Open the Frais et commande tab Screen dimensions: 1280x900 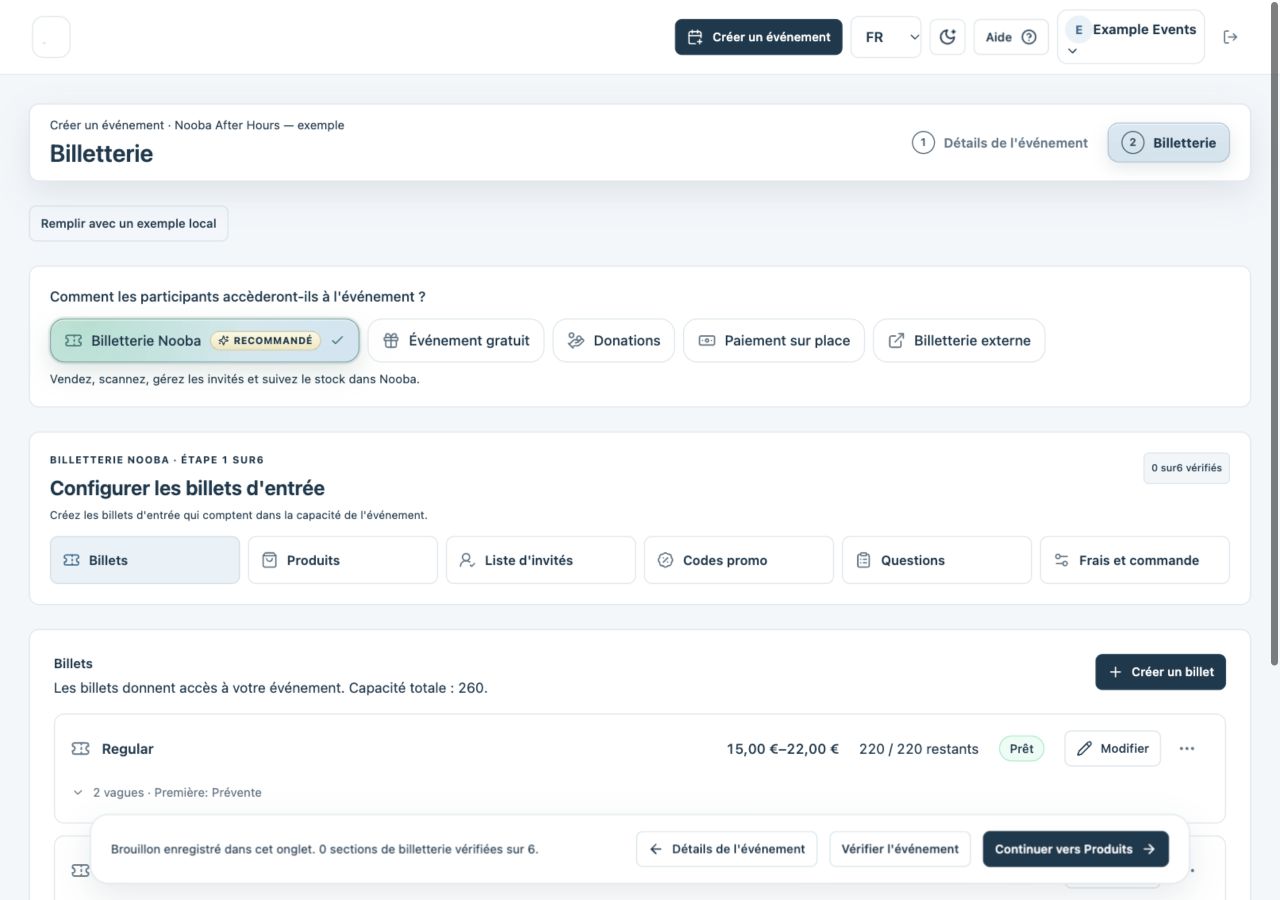(1135, 560)
